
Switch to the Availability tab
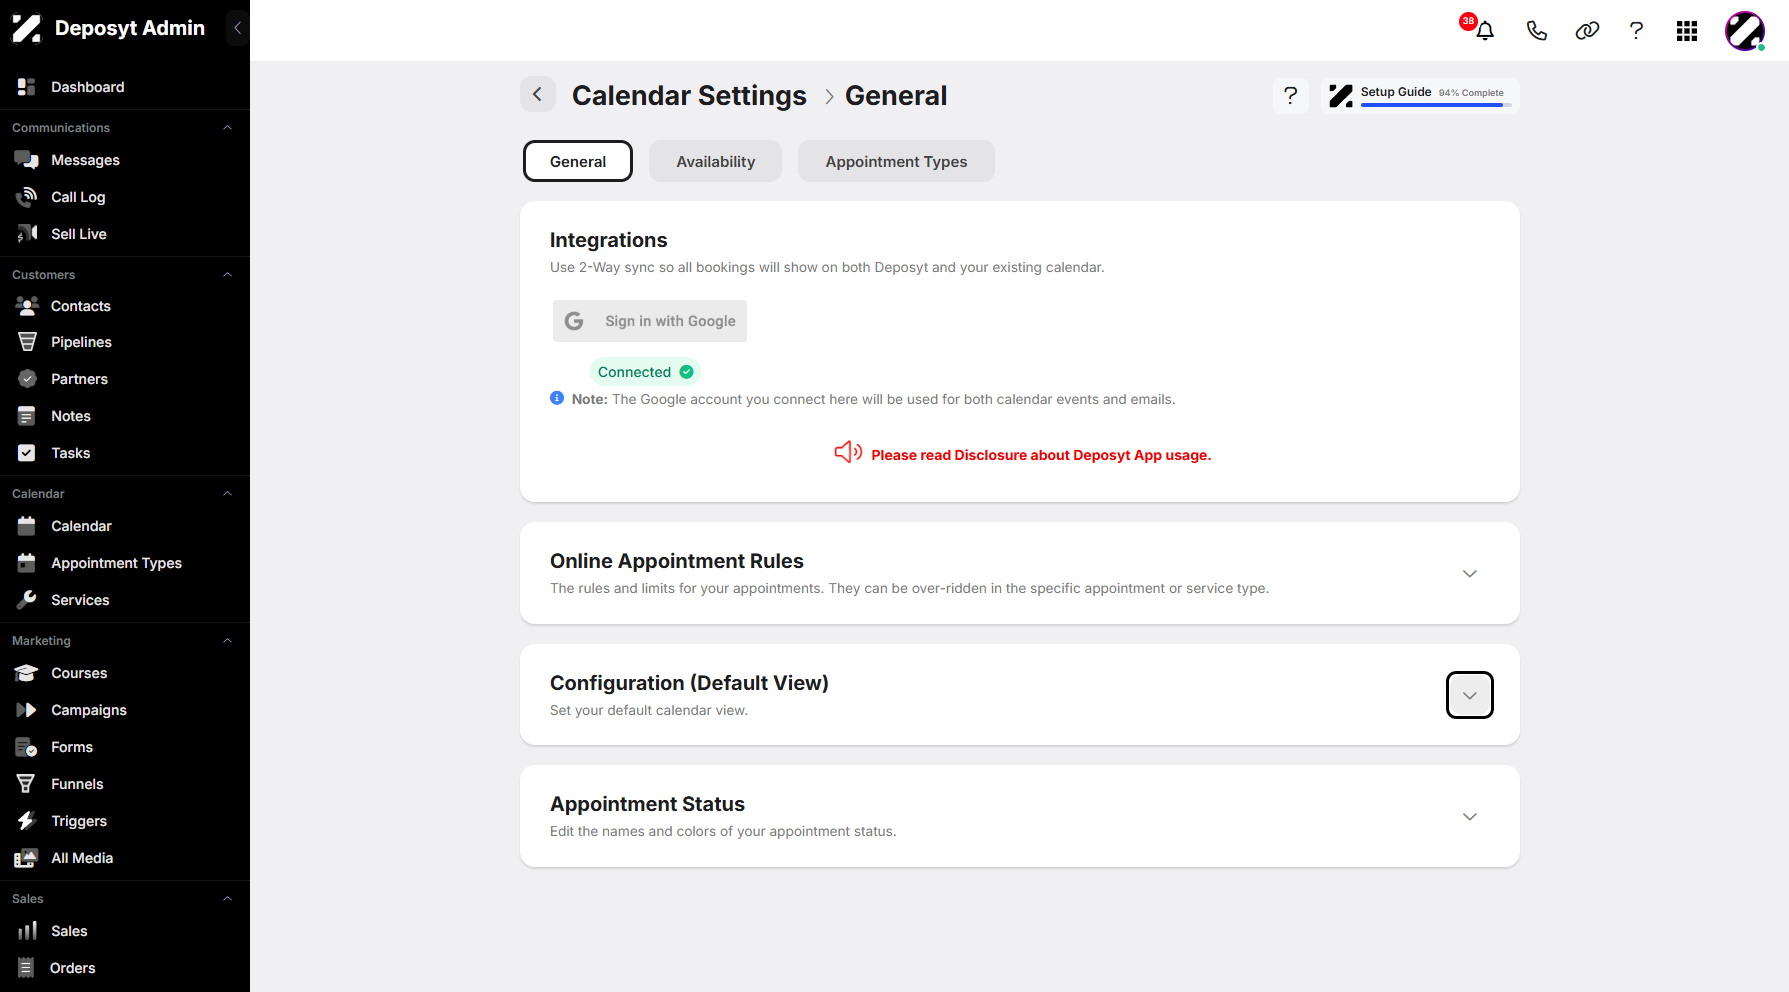click(x=716, y=161)
